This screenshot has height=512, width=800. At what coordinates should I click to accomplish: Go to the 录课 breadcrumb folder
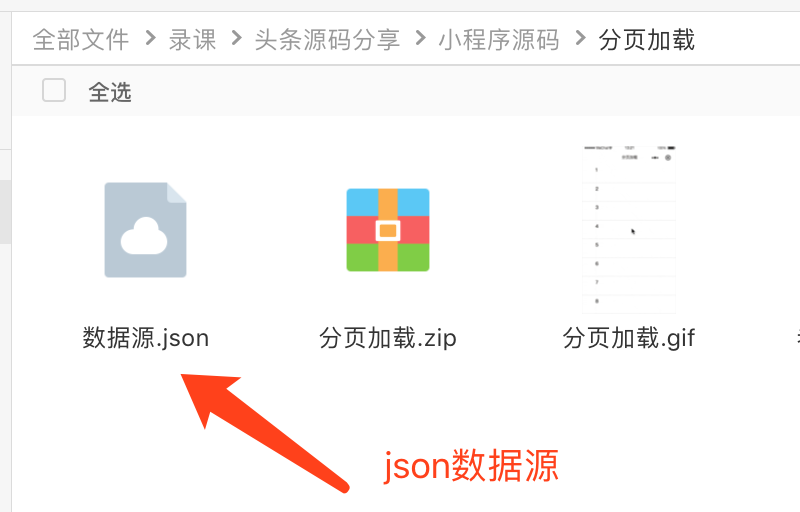pos(193,40)
